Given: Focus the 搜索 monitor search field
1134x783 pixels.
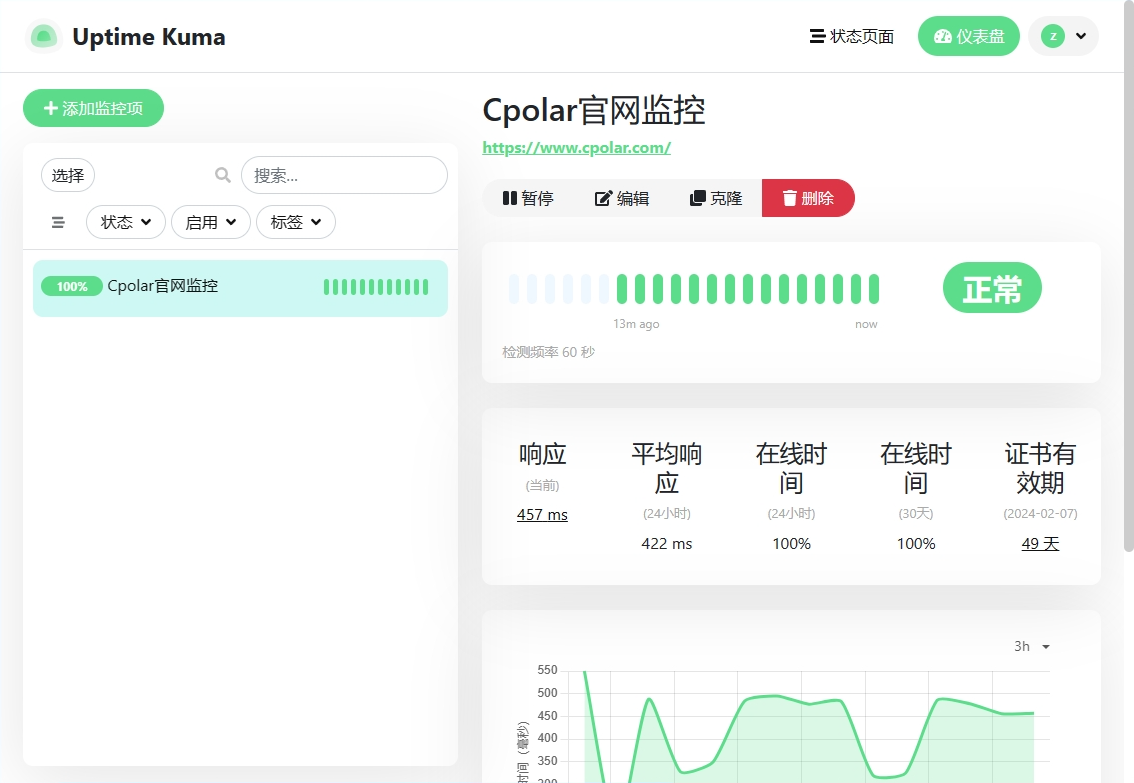Looking at the screenshot, I should (x=344, y=175).
